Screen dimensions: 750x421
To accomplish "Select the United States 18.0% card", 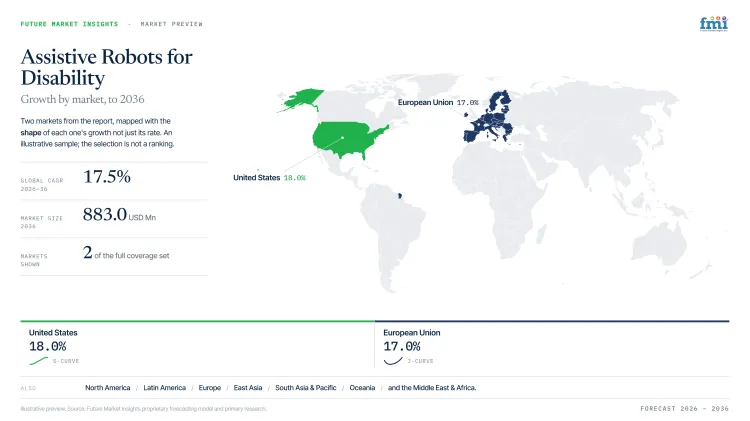I will point(197,344).
